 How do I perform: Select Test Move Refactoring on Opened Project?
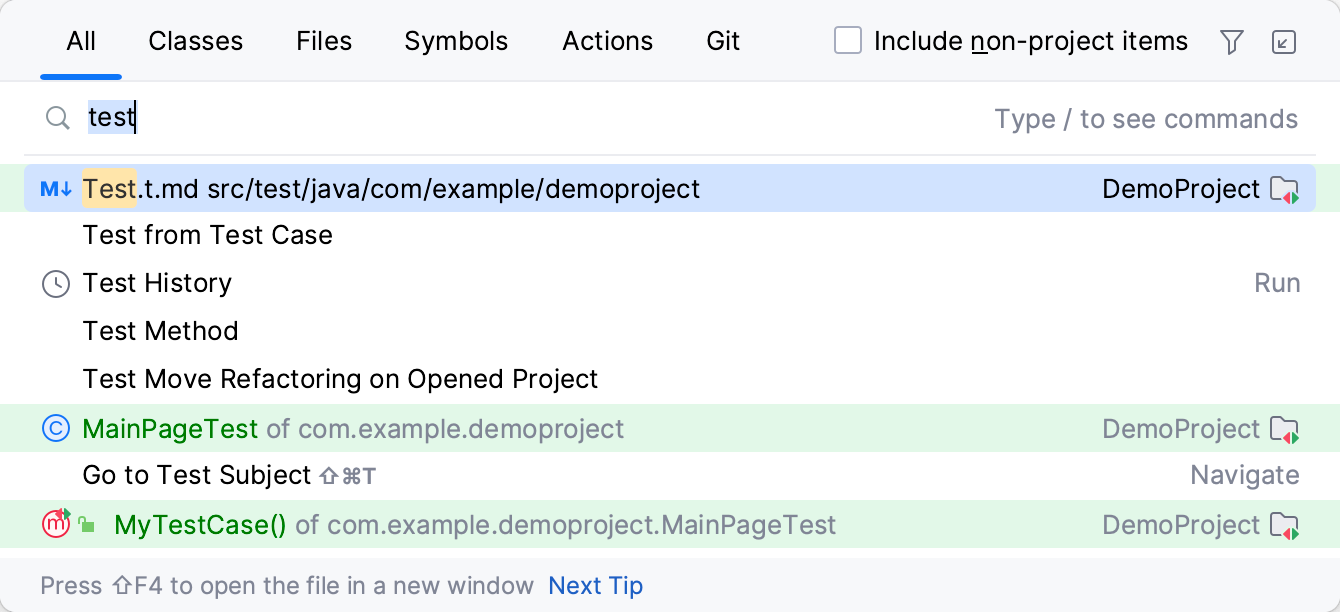pos(340,380)
